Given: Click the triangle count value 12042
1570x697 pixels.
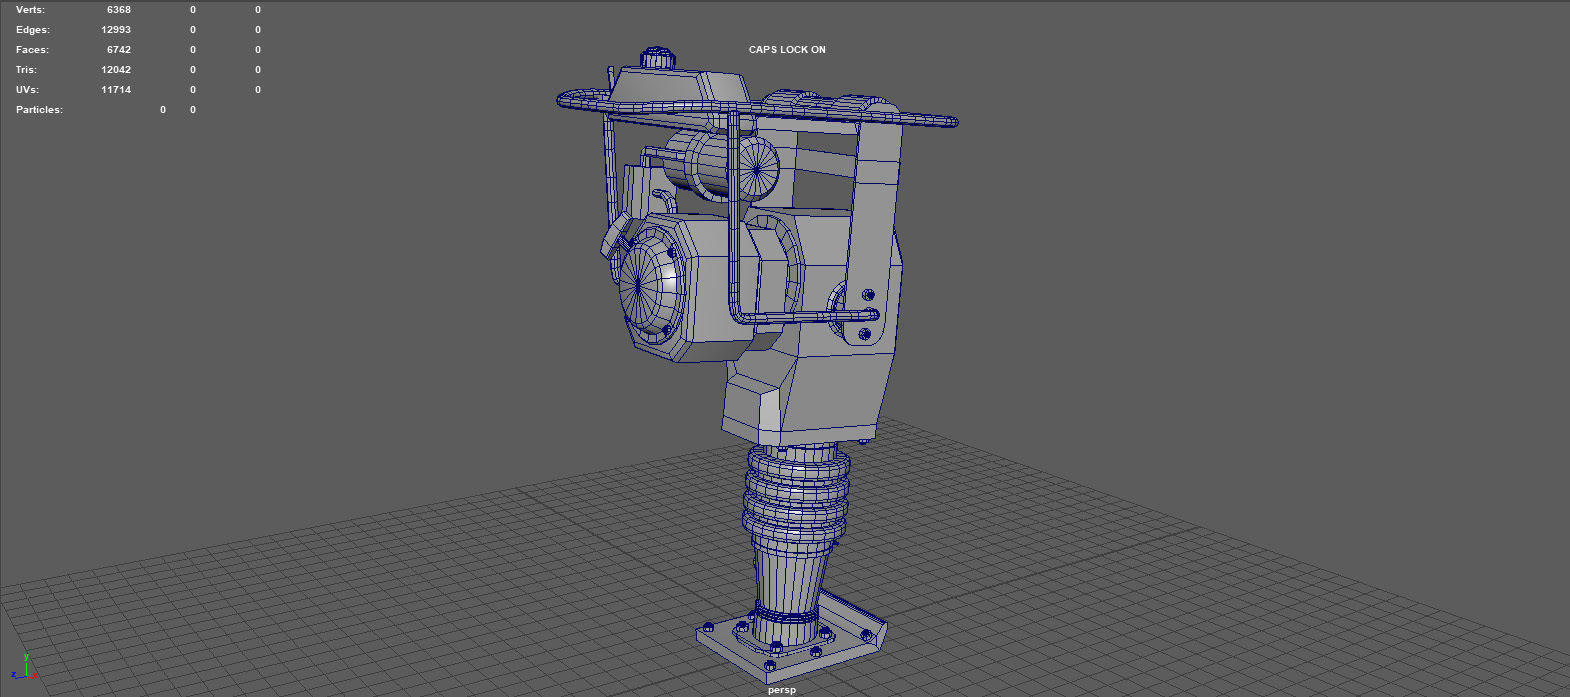Looking at the screenshot, I should click(116, 70).
